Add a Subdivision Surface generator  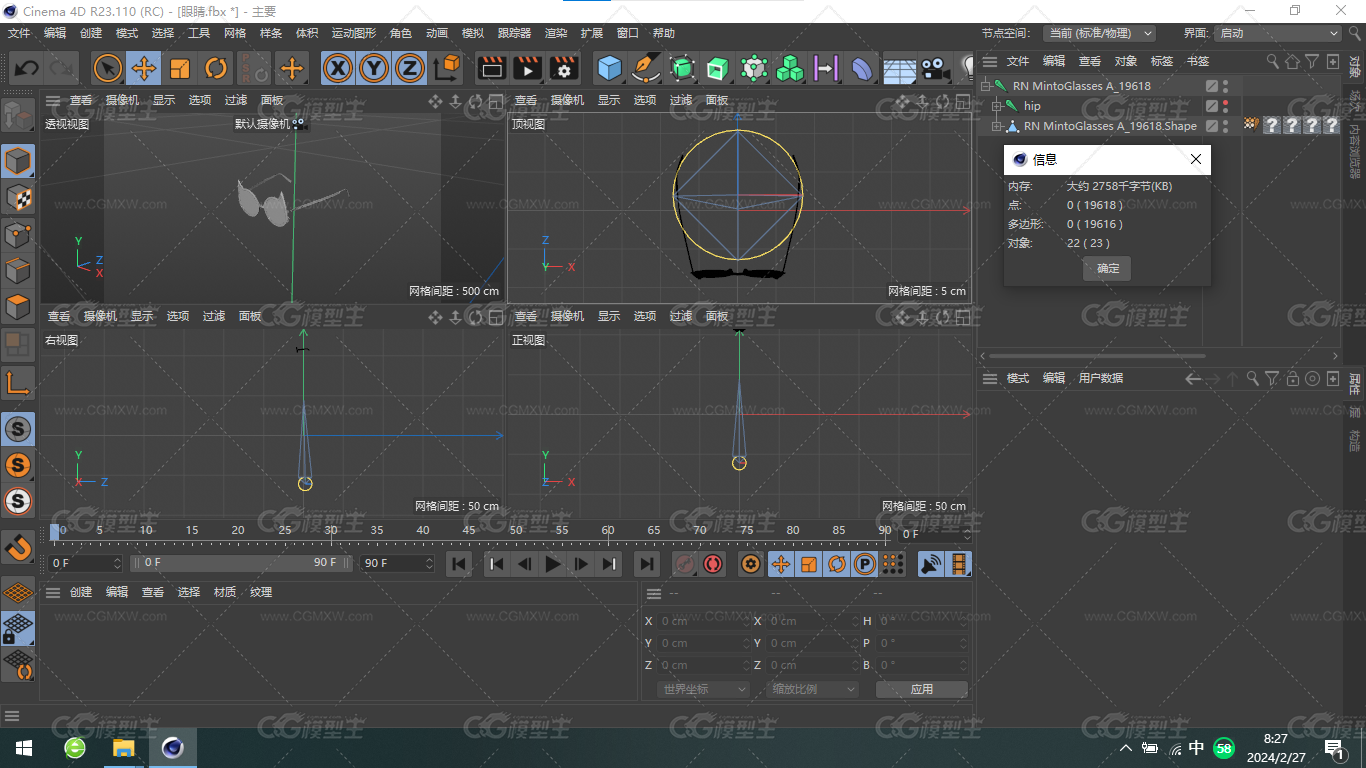click(682, 68)
